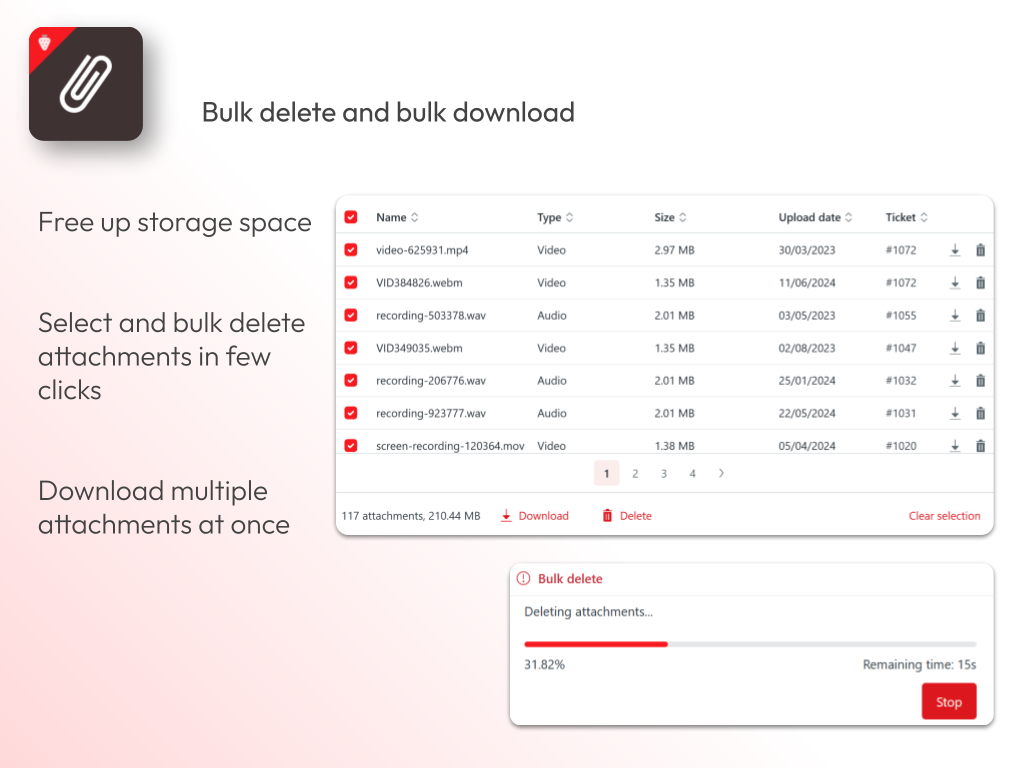This screenshot has width=1024, height=768.
Task: Delete screen-recording-120364.mov using its trash icon
Action: [x=981, y=445]
